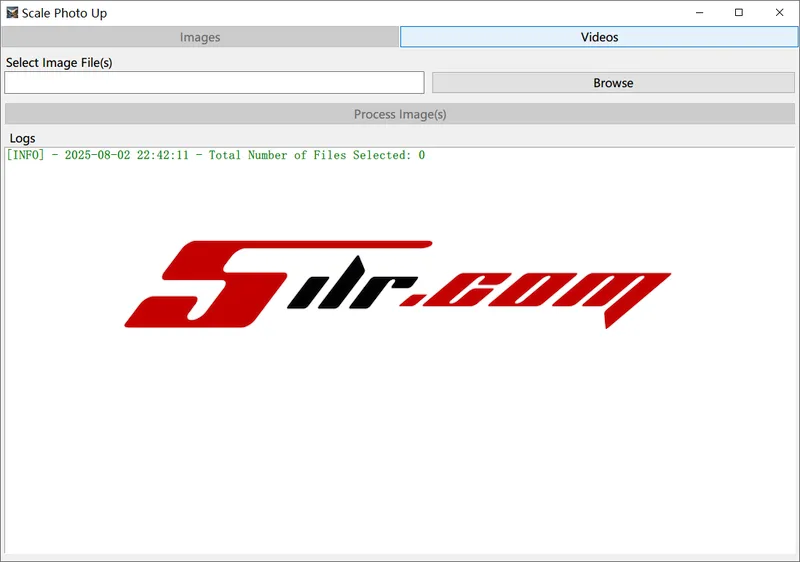The width and height of the screenshot is (800, 562).
Task: Switch to the Videos tab
Action: [599, 37]
